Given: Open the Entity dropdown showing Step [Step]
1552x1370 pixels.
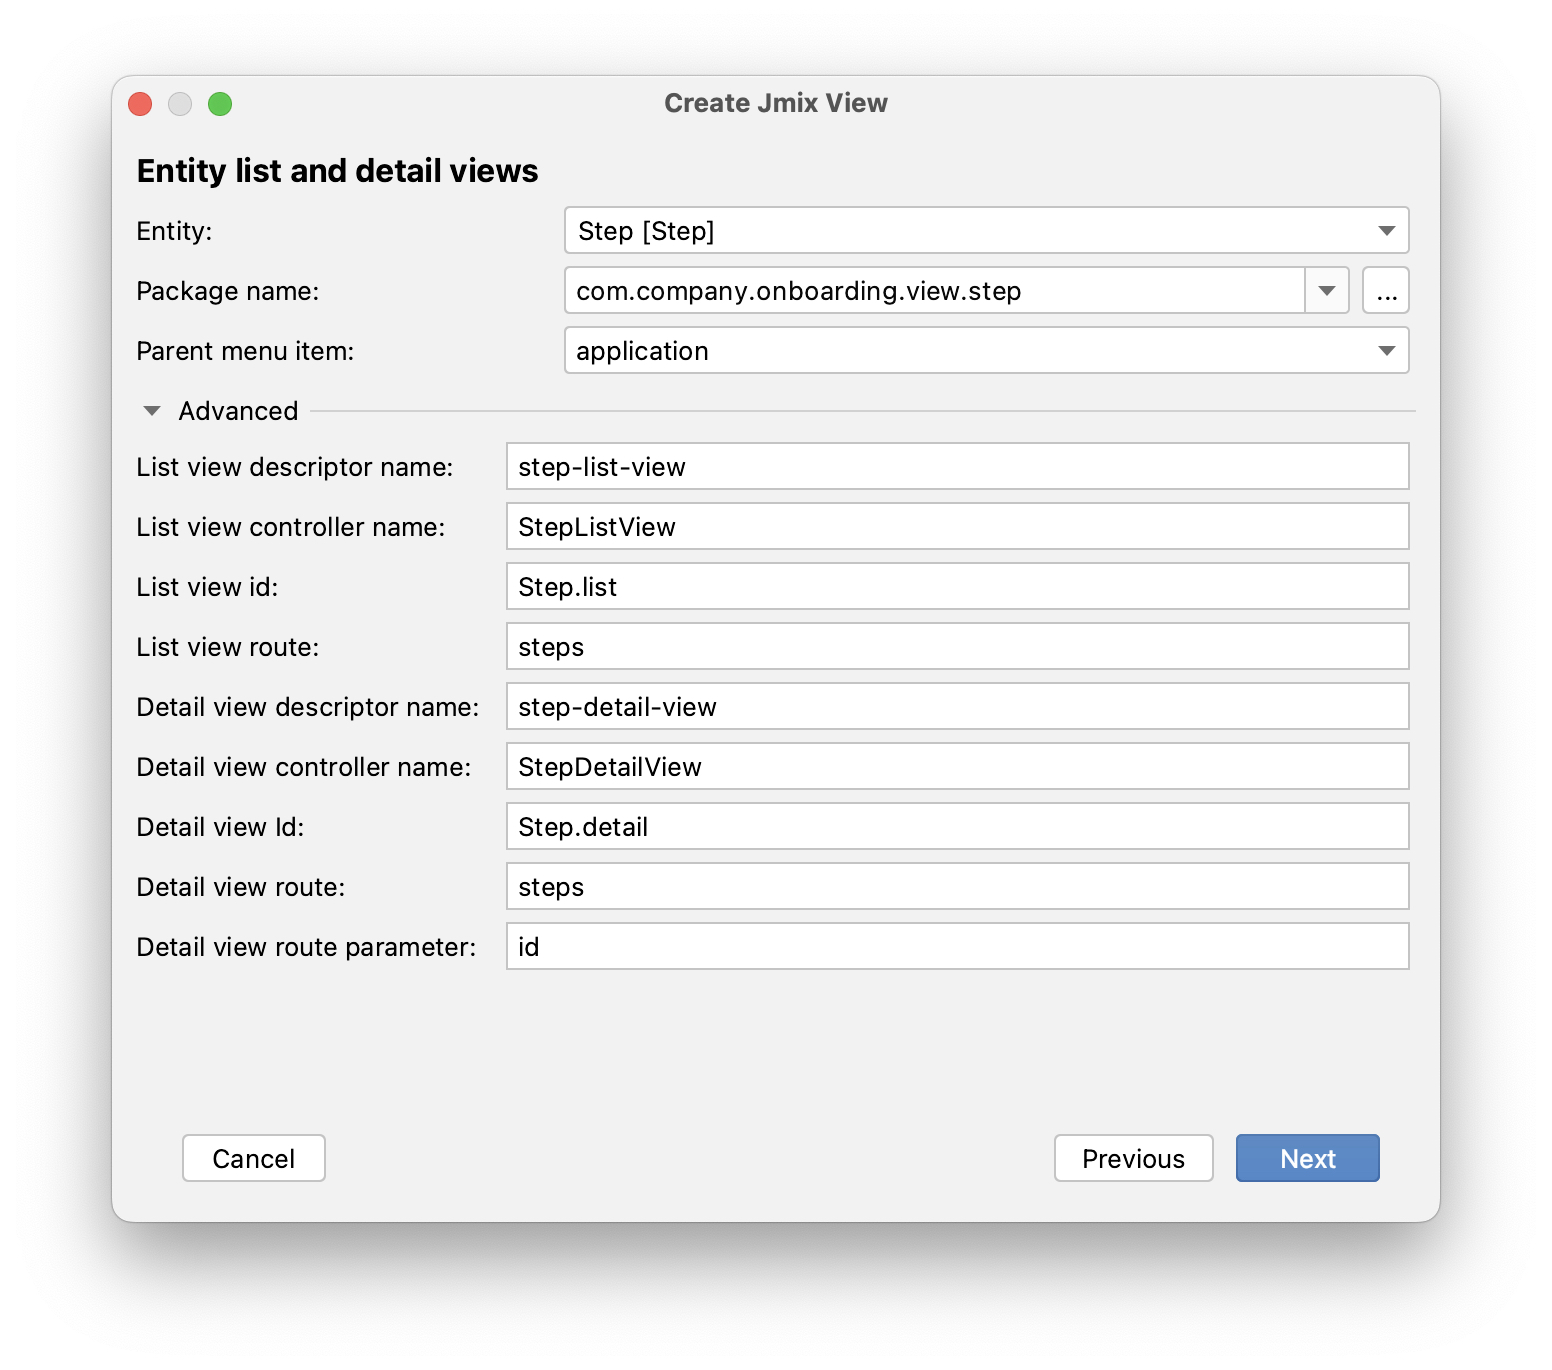Looking at the screenshot, I should click(985, 231).
